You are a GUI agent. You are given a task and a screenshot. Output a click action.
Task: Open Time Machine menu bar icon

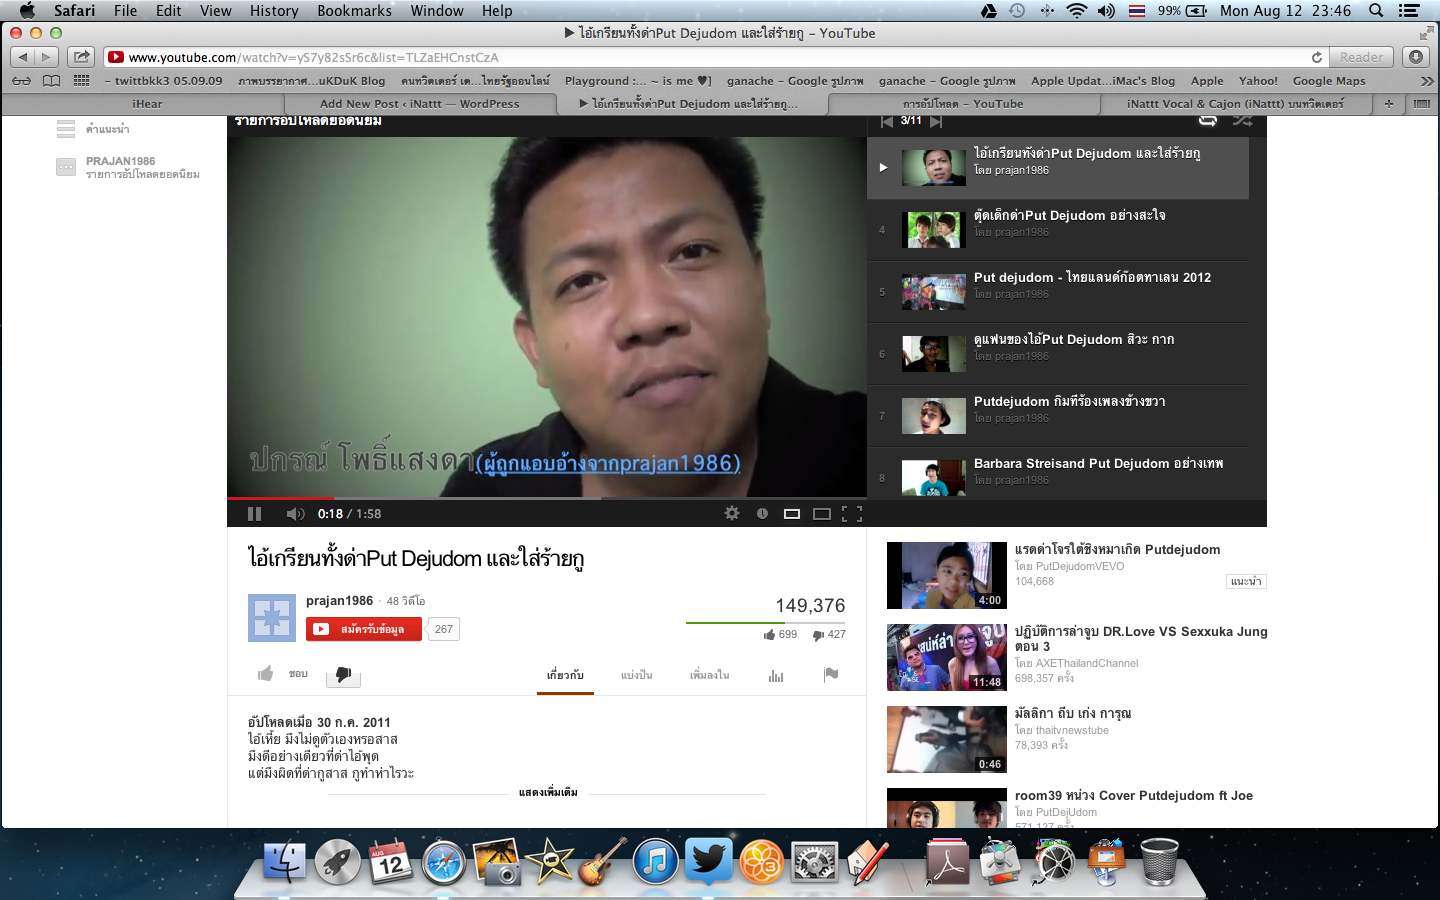pyautogui.click(x=1017, y=11)
